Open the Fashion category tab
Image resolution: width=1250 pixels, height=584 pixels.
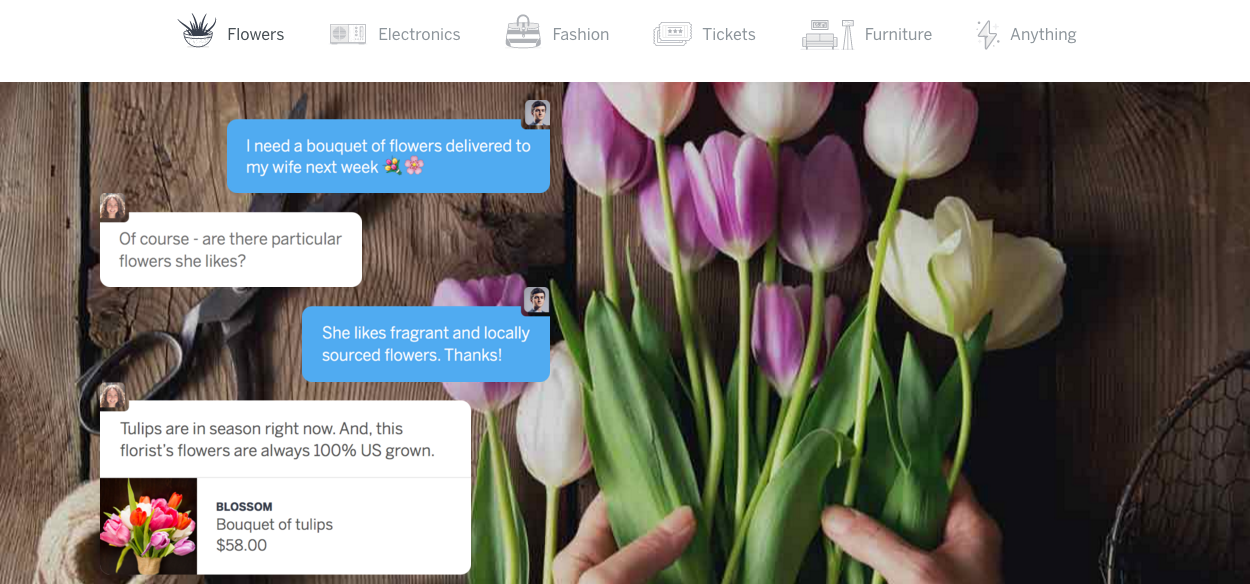click(557, 33)
